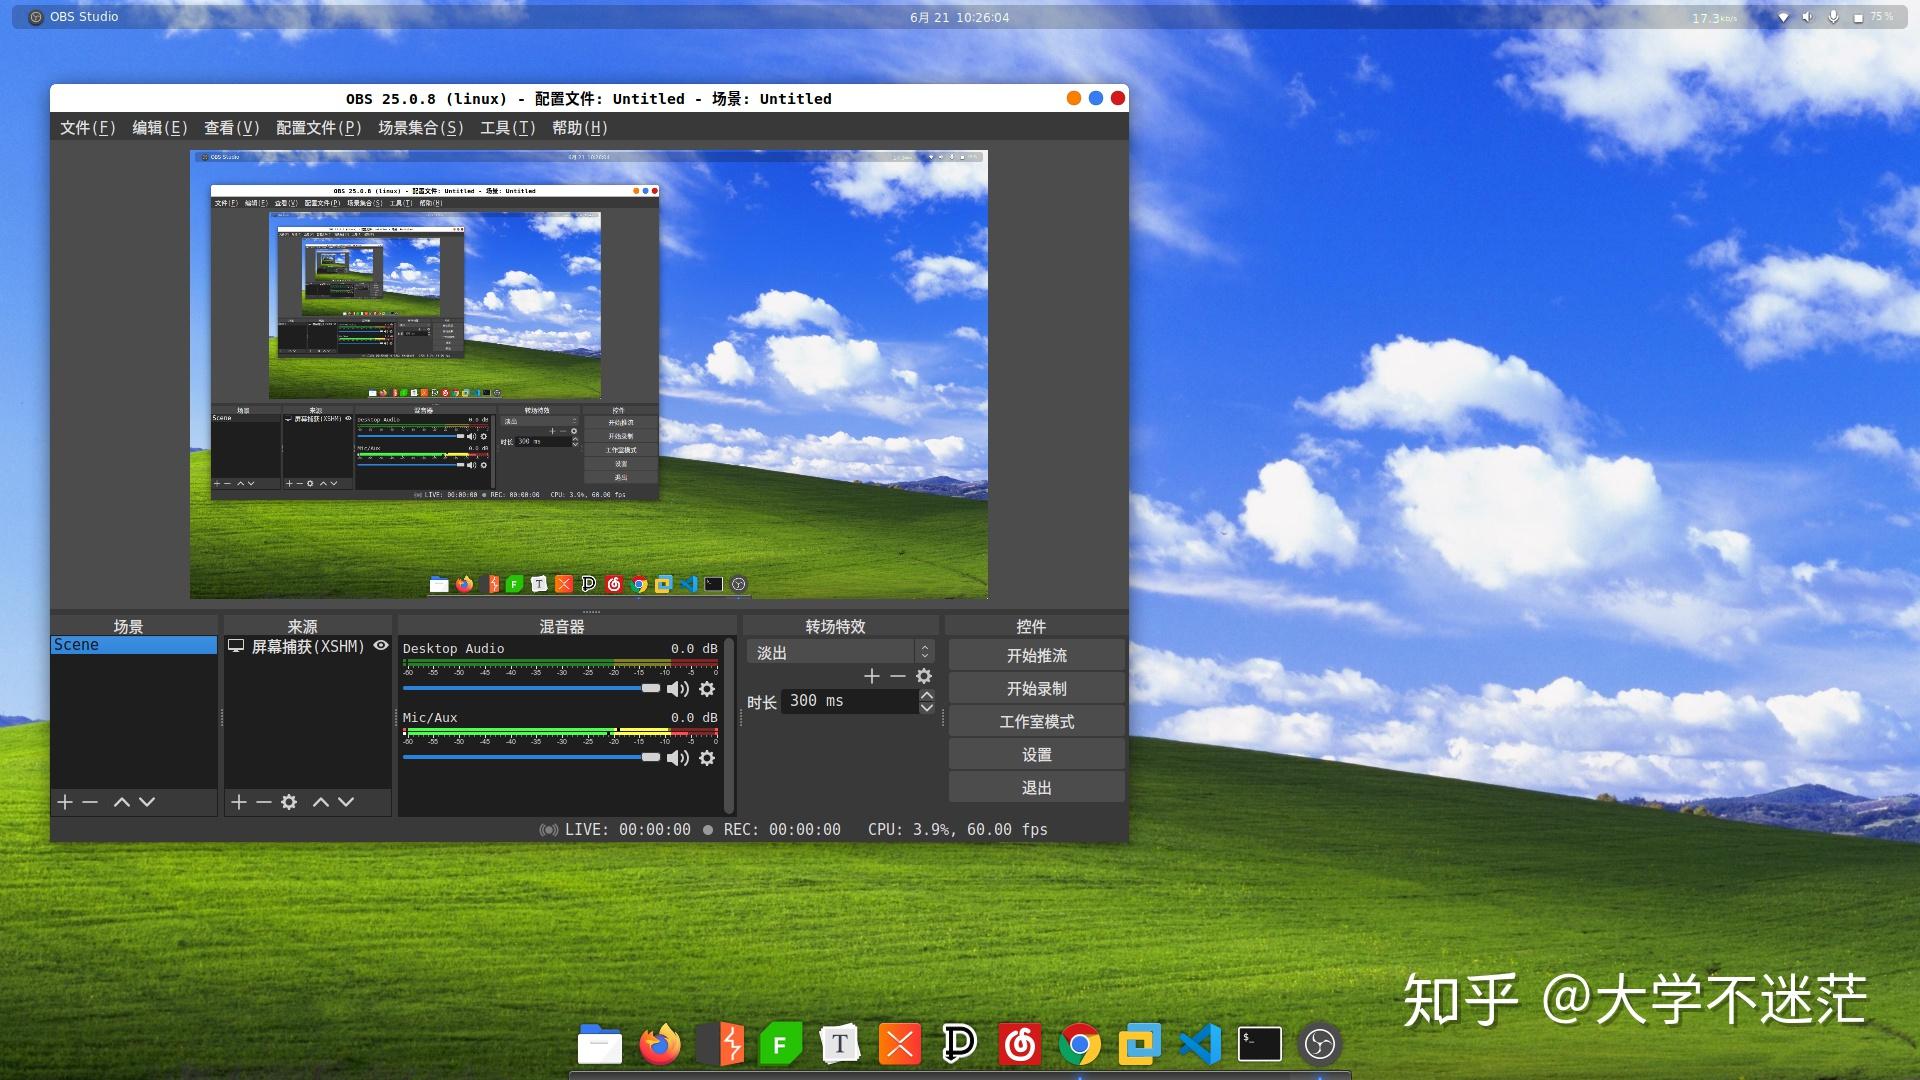Open the 文件 (File) menu
The width and height of the screenshot is (1920, 1080).
(86, 128)
